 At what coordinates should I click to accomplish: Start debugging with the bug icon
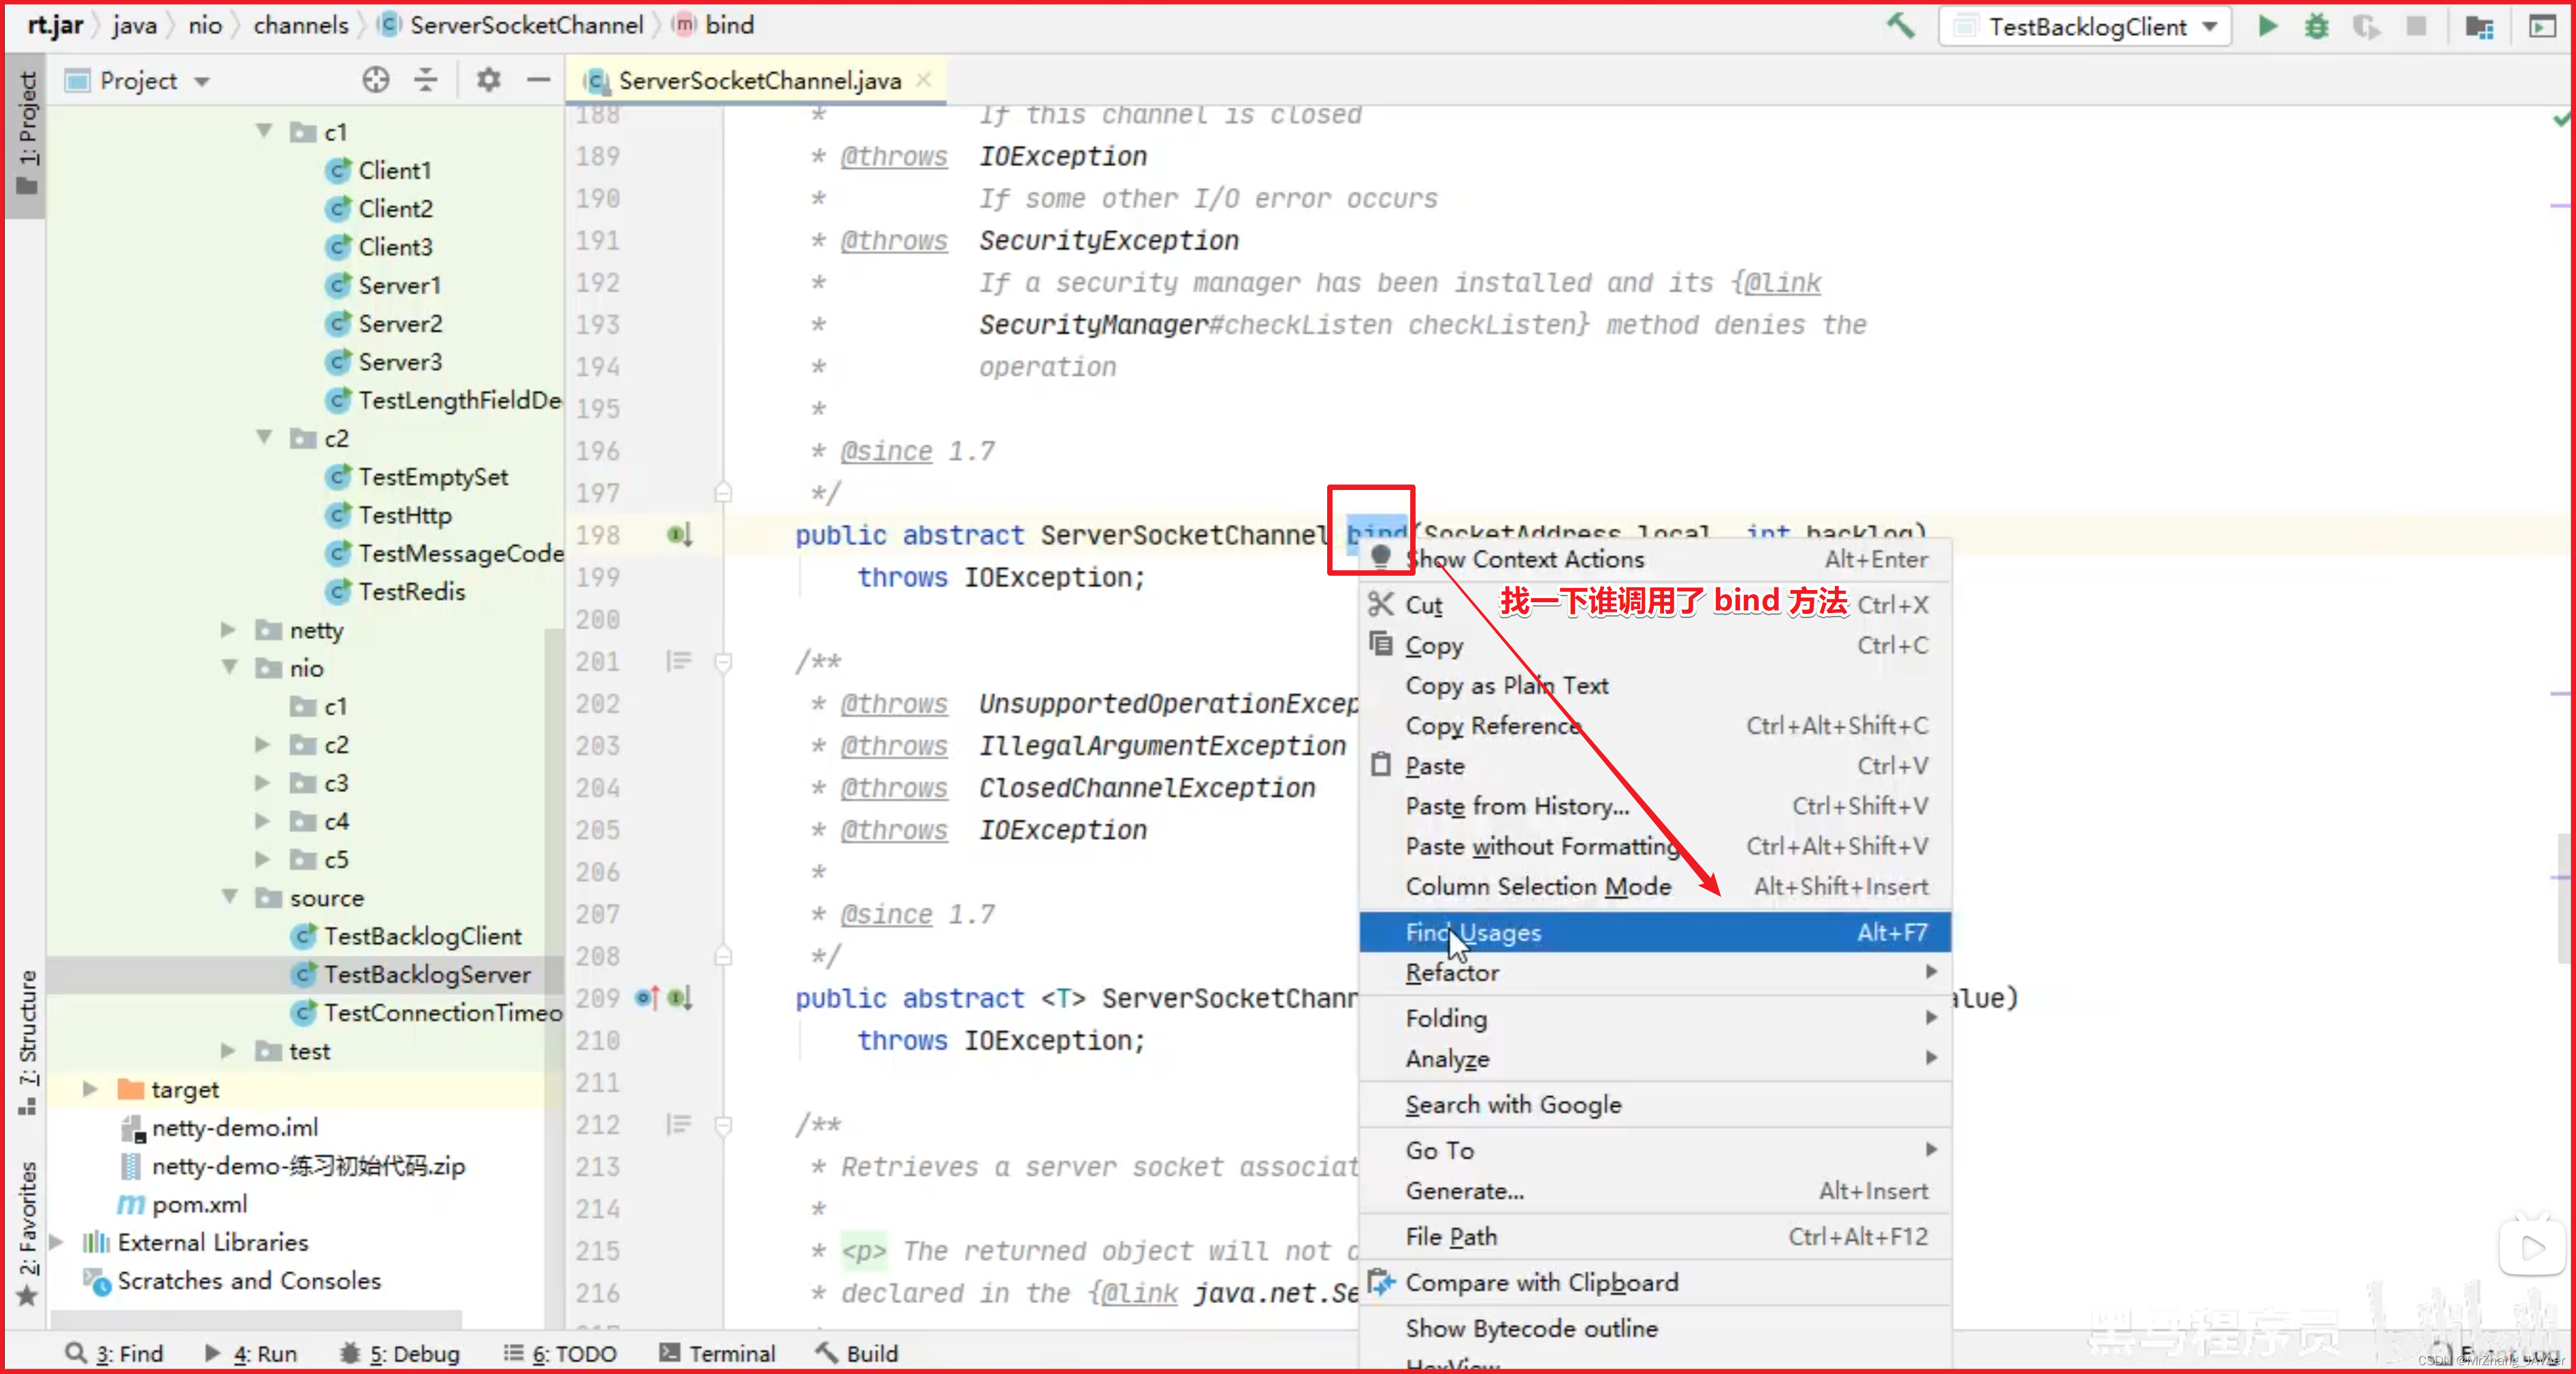[x=2317, y=26]
